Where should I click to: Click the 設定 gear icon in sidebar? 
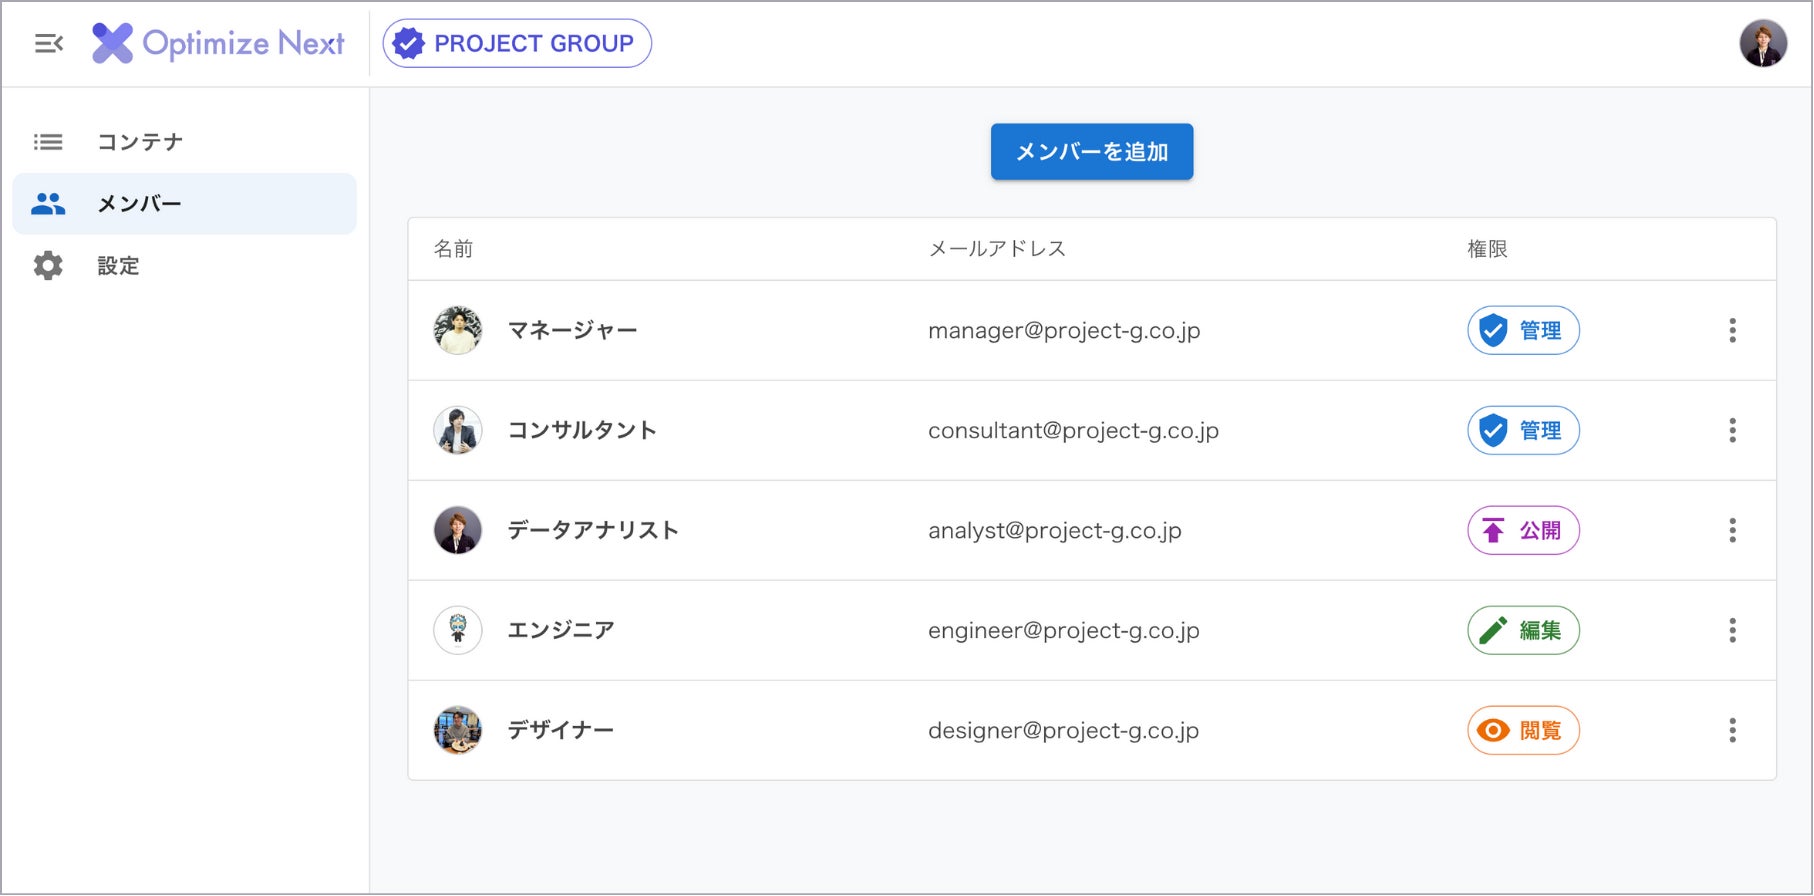(x=48, y=266)
